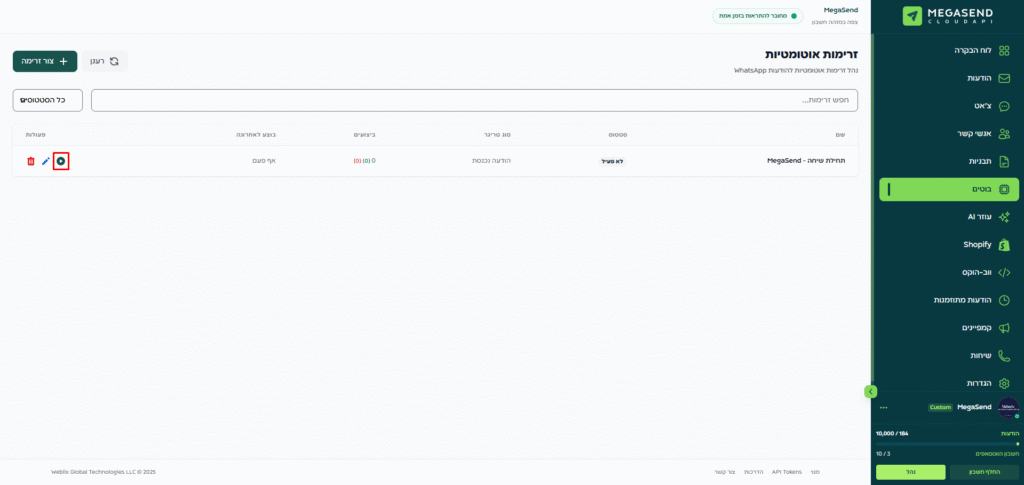Delete the flow with the red trash icon
Screen dimensions: 1024x485
31,161
